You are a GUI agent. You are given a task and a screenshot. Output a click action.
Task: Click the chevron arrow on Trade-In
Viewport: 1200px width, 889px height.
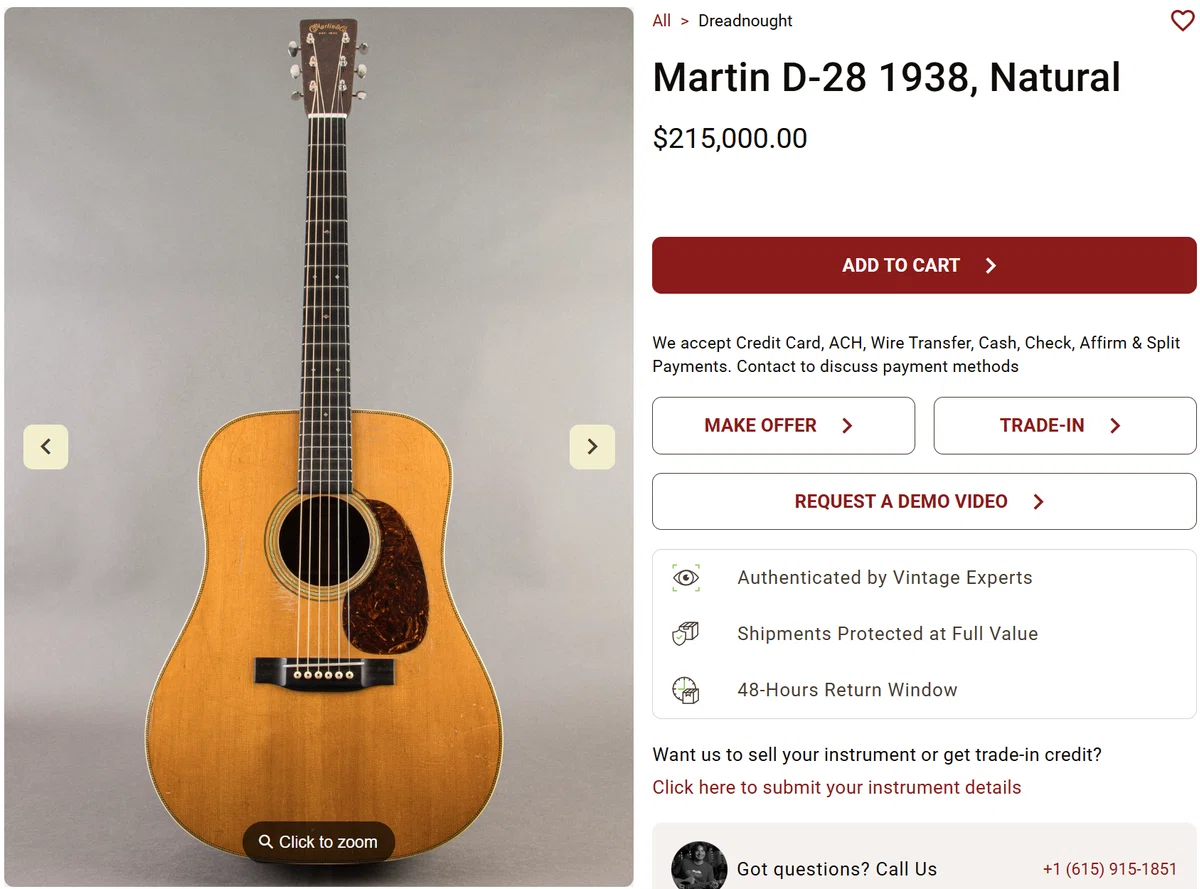click(x=1115, y=426)
